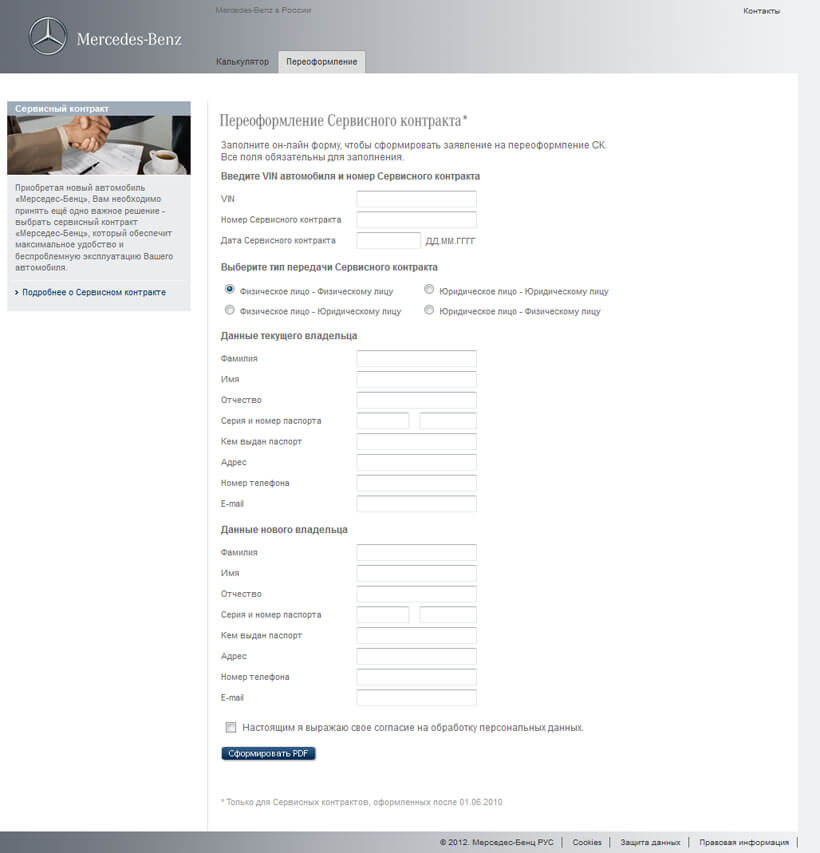Screen dimensions: 820x853
Task: Click the Mercedes-Benz wordmark in header
Action: (129, 39)
